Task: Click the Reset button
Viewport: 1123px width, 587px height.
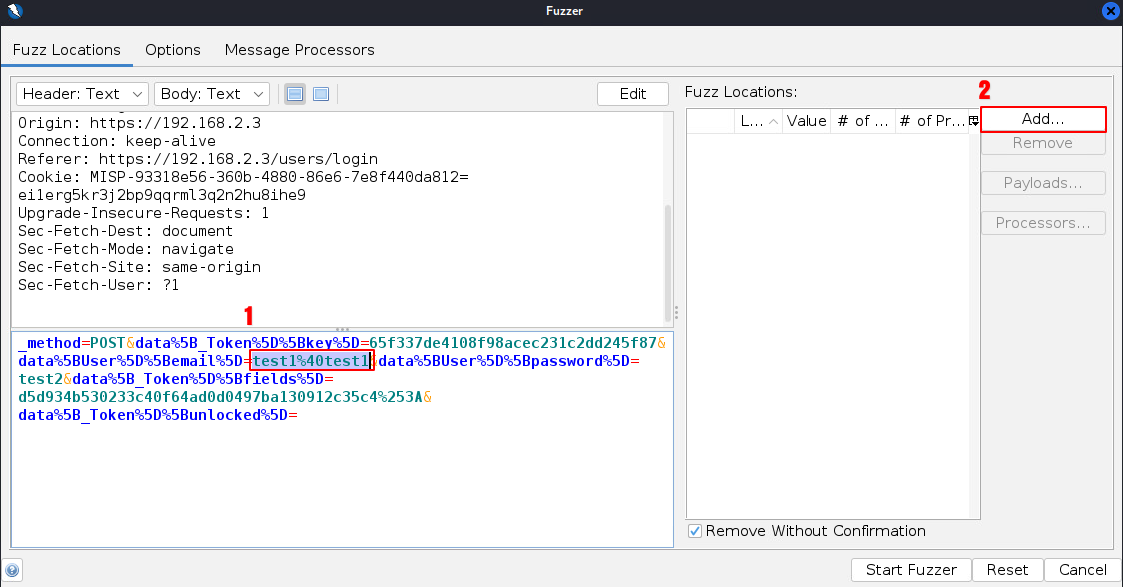Action: click(1006, 570)
